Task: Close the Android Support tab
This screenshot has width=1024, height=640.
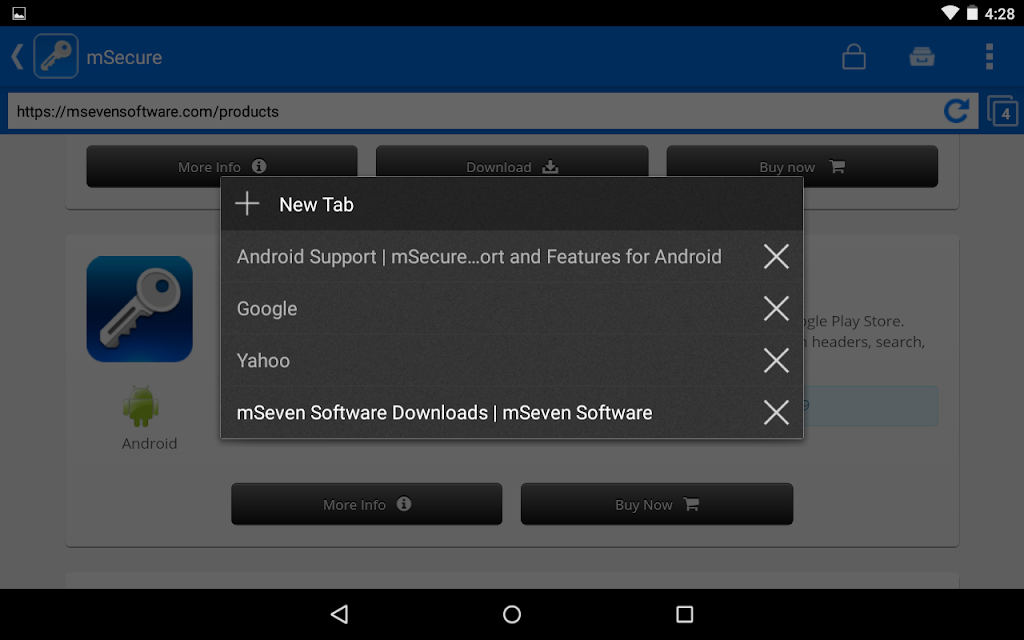Action: [776, 257]
